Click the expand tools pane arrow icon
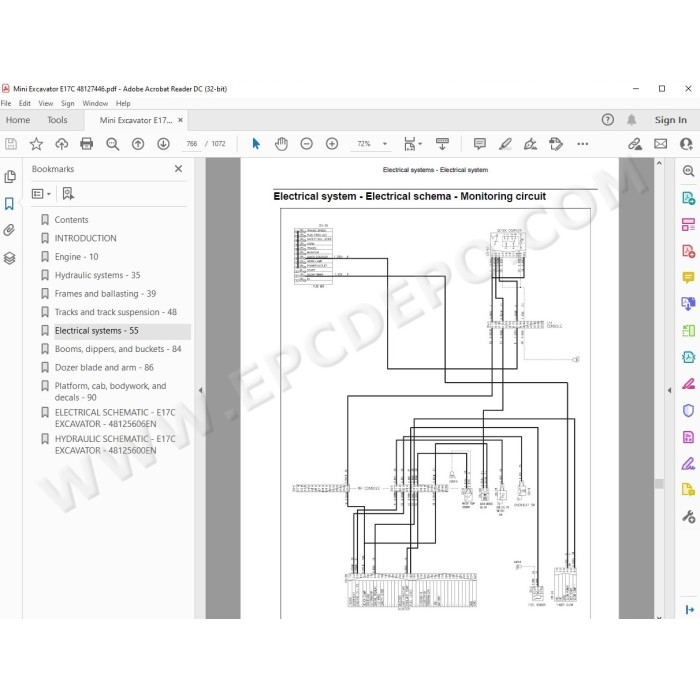Viewport: 700px width, 700px height. [689, 609]
